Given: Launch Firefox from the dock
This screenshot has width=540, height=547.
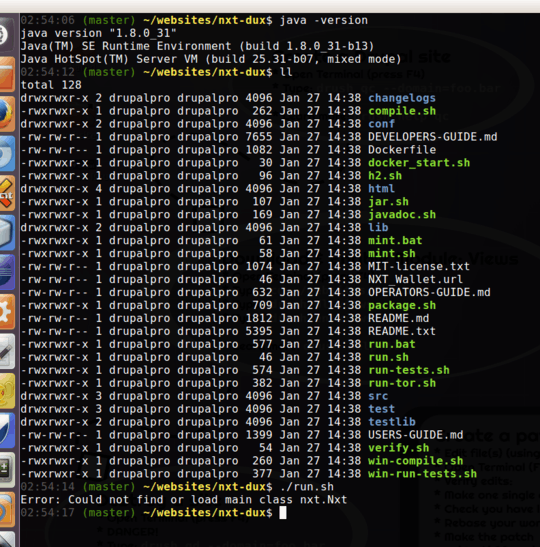Looking at the screenshot, I should (6, 114).
